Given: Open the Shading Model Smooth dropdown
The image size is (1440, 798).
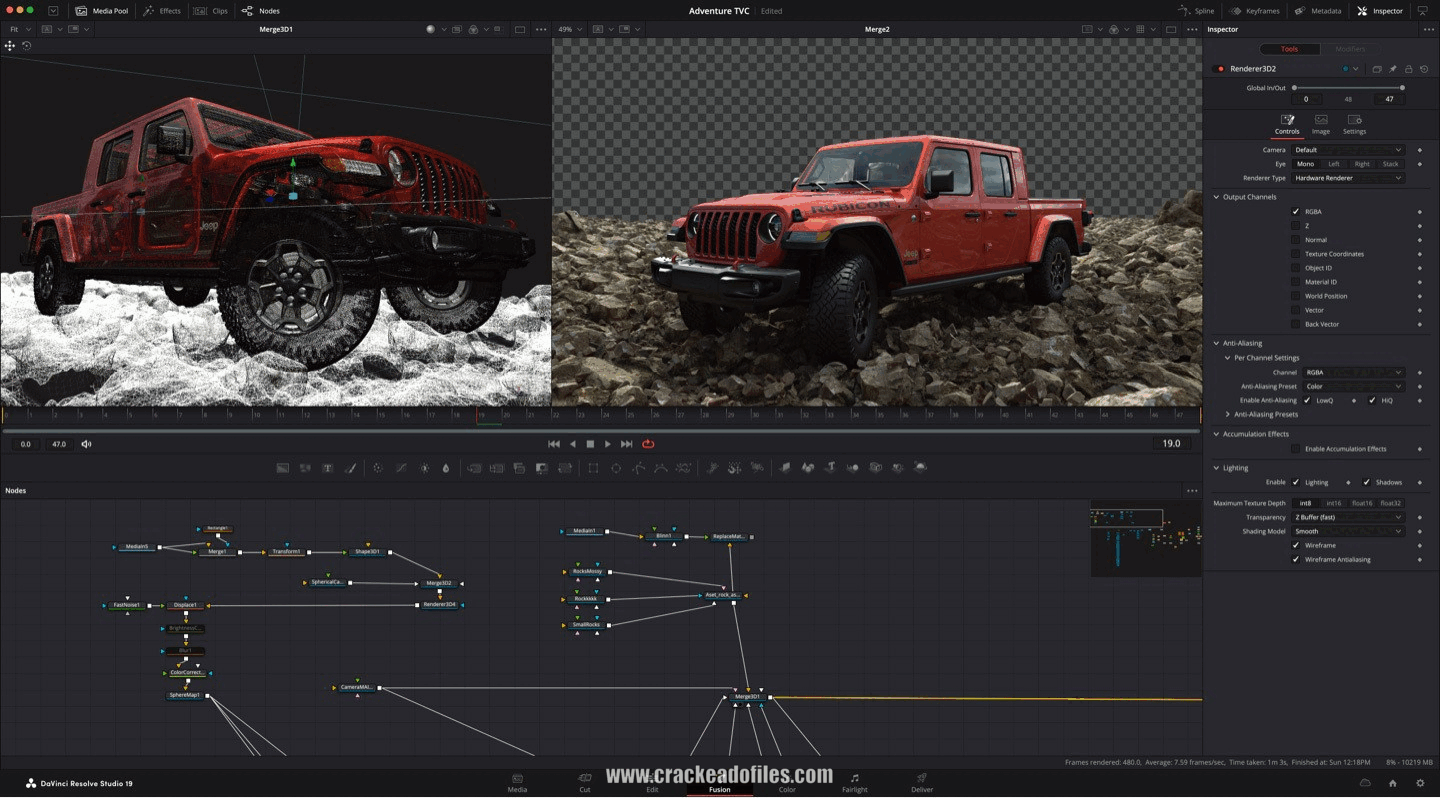Looking at the screenshot, I should click(1348, 532).
